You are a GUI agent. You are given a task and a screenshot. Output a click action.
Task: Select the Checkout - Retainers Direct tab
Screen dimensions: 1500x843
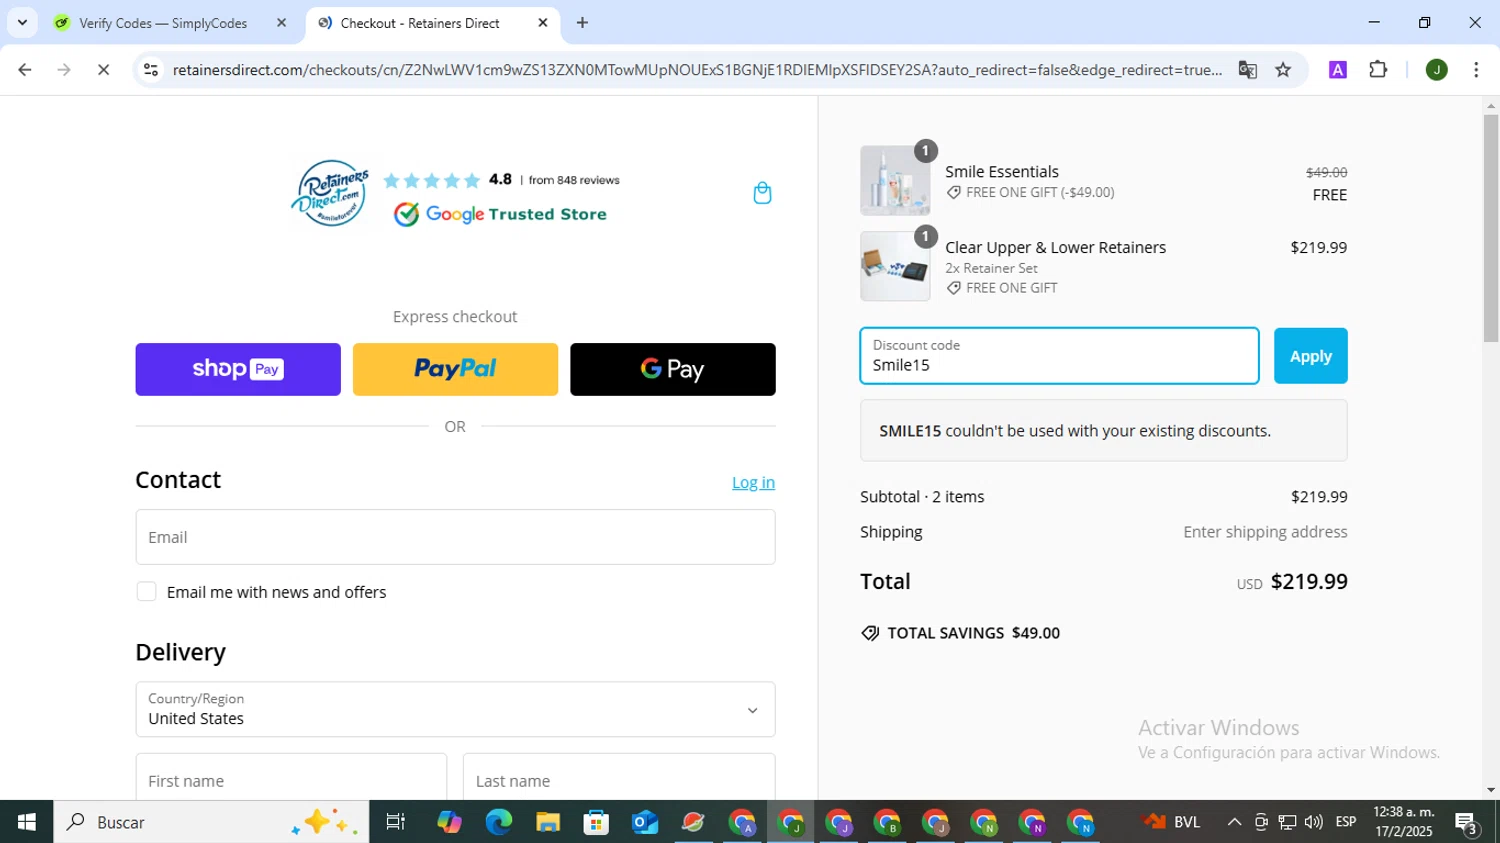pyautogui.click(x=420, y=23)
